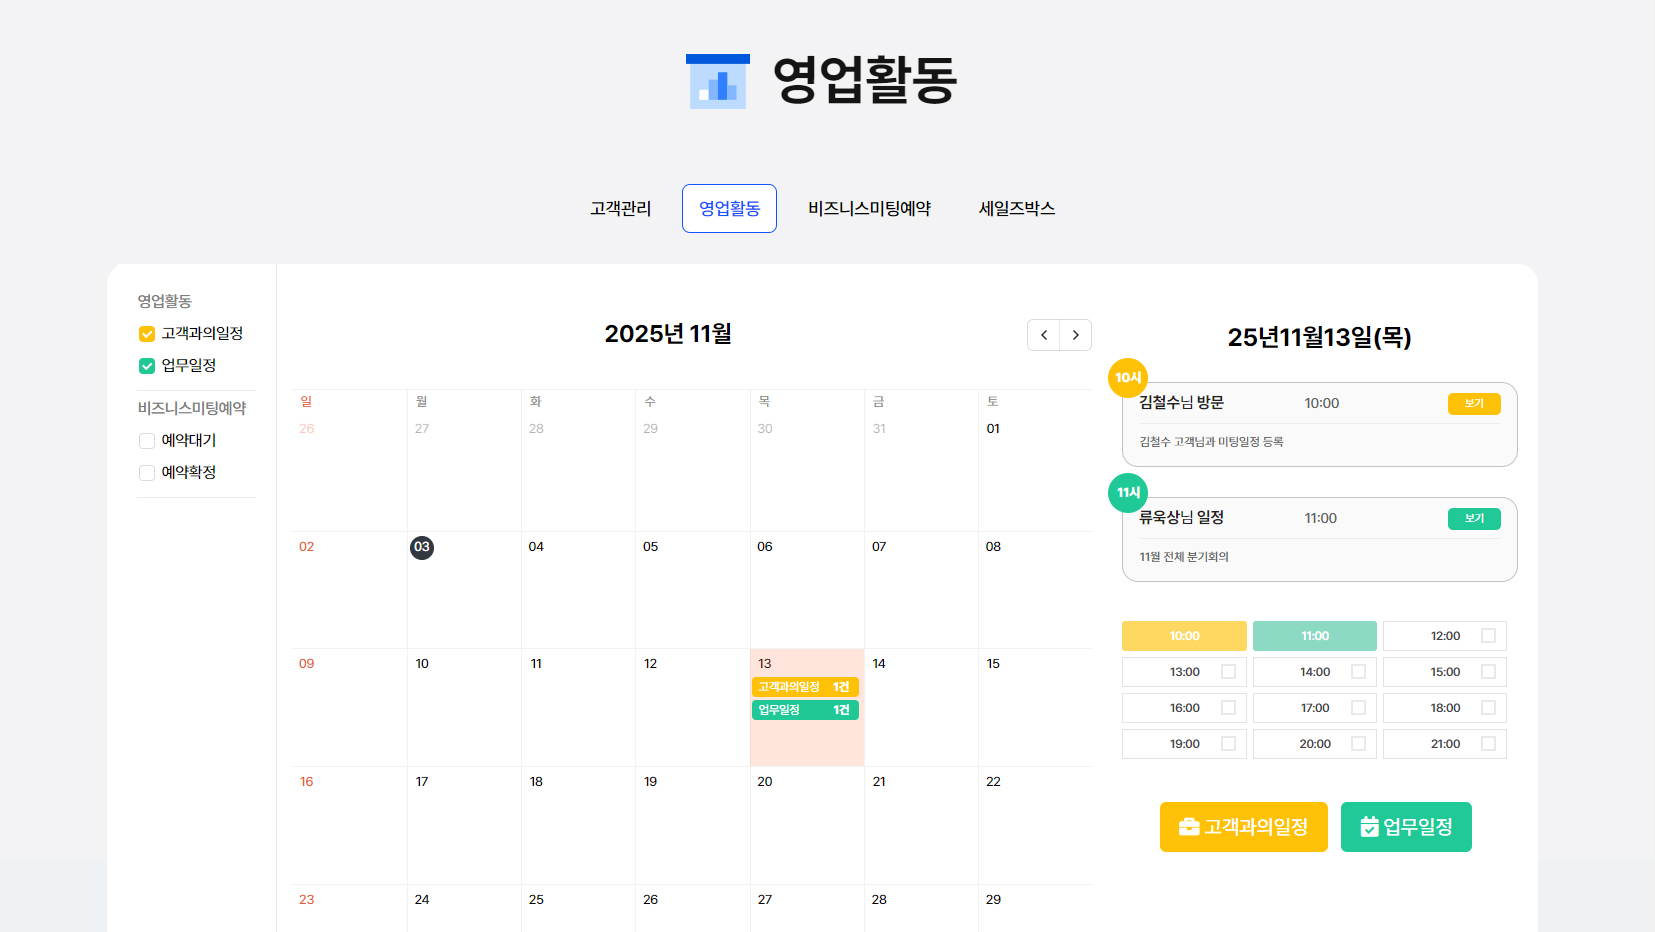Select previous-month date 30 on calendar
The width and height of the screenshot is (1655, 932).
click(x=765, y=429)
